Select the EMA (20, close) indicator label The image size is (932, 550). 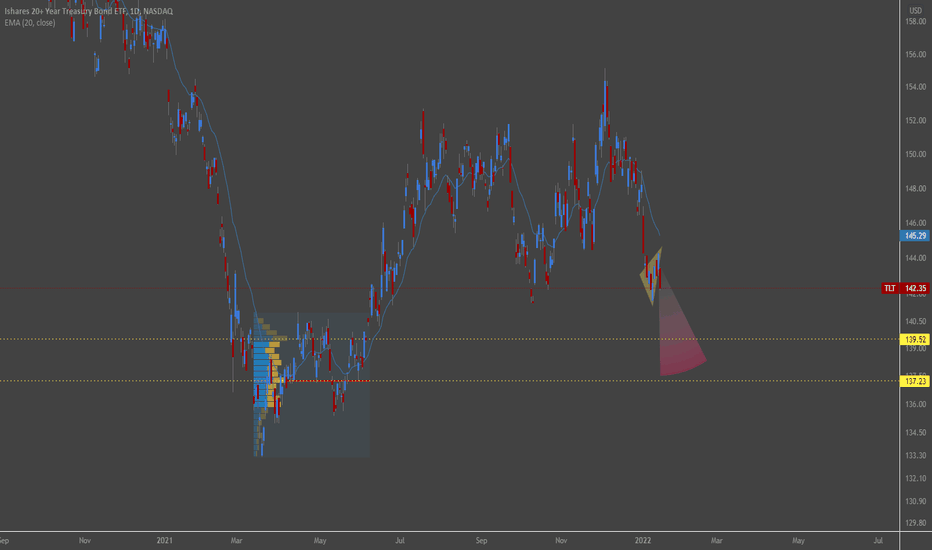tap(30, 23)
